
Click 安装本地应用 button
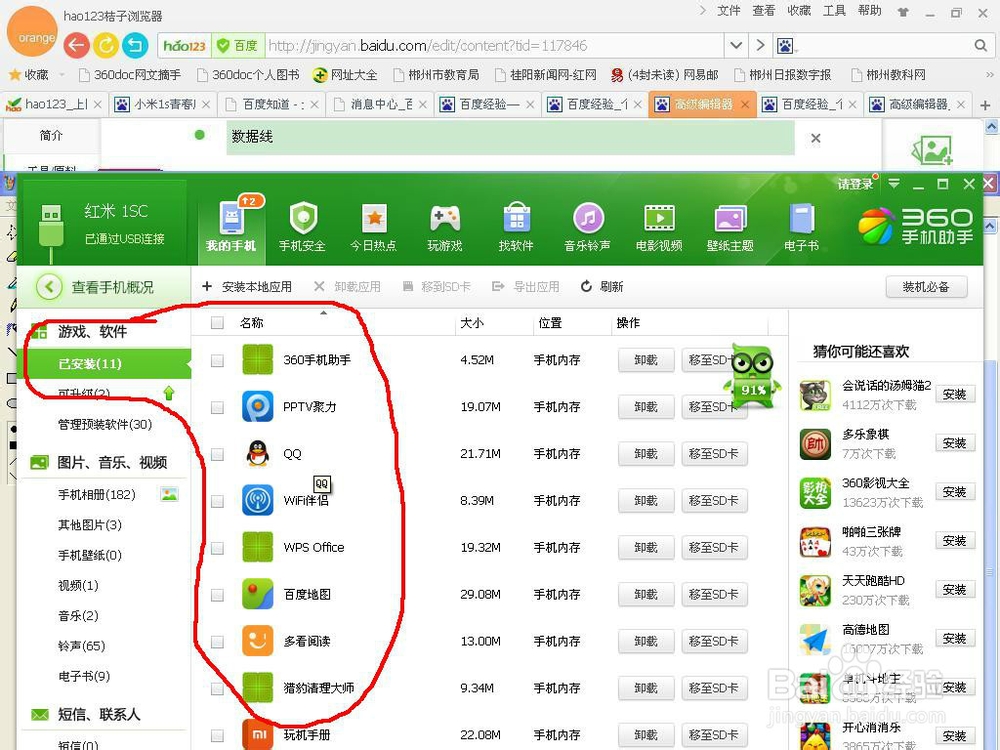(247, 287)
